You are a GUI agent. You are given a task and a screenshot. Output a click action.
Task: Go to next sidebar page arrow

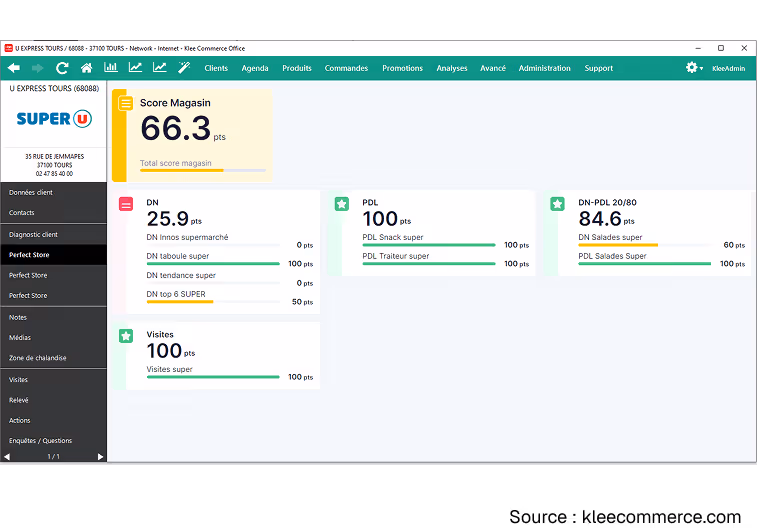(100, 457)
